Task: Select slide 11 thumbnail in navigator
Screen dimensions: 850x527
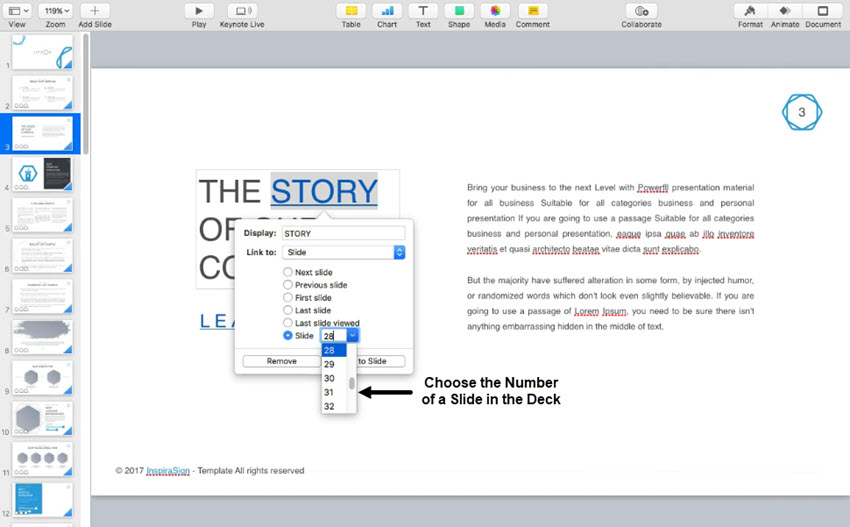Action: coord(42,459)
